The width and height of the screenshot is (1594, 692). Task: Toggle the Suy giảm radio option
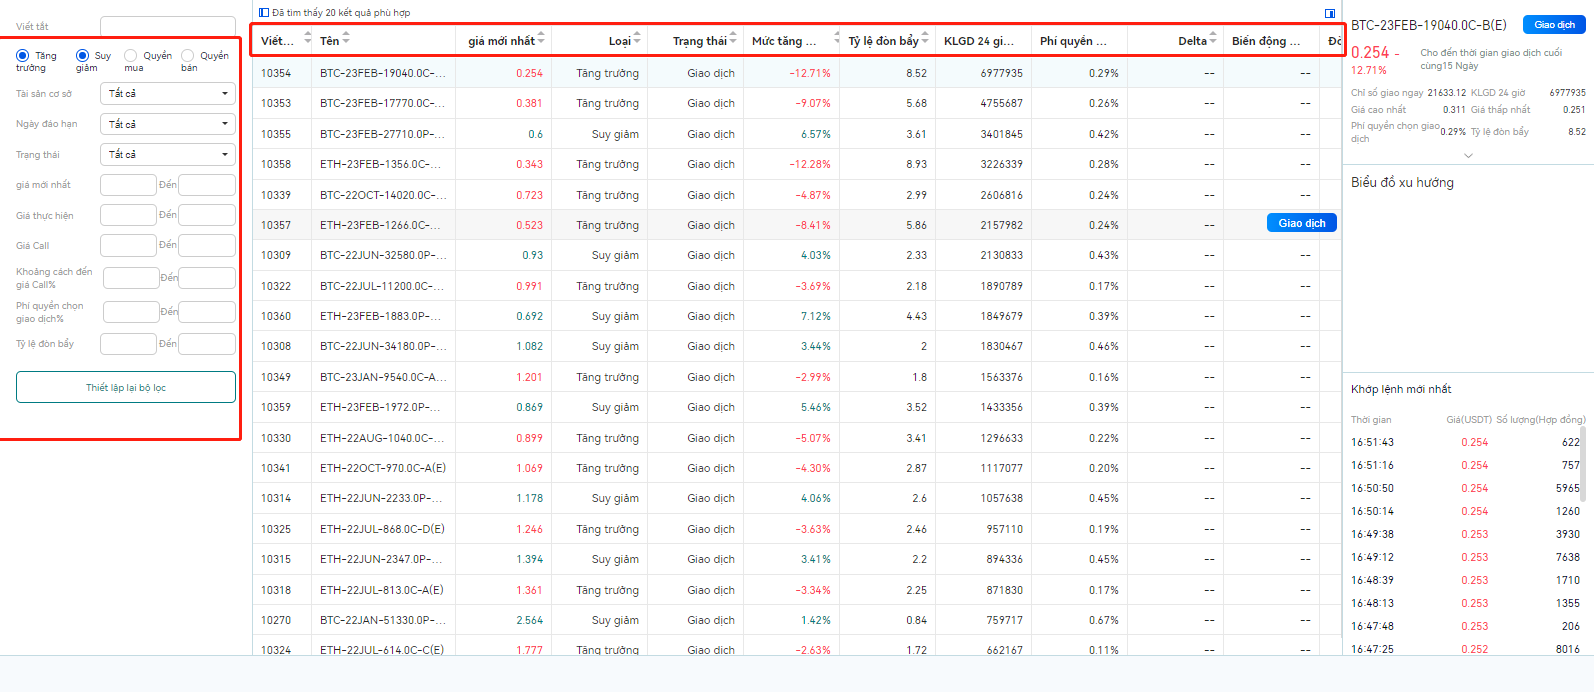coord(82,56)
